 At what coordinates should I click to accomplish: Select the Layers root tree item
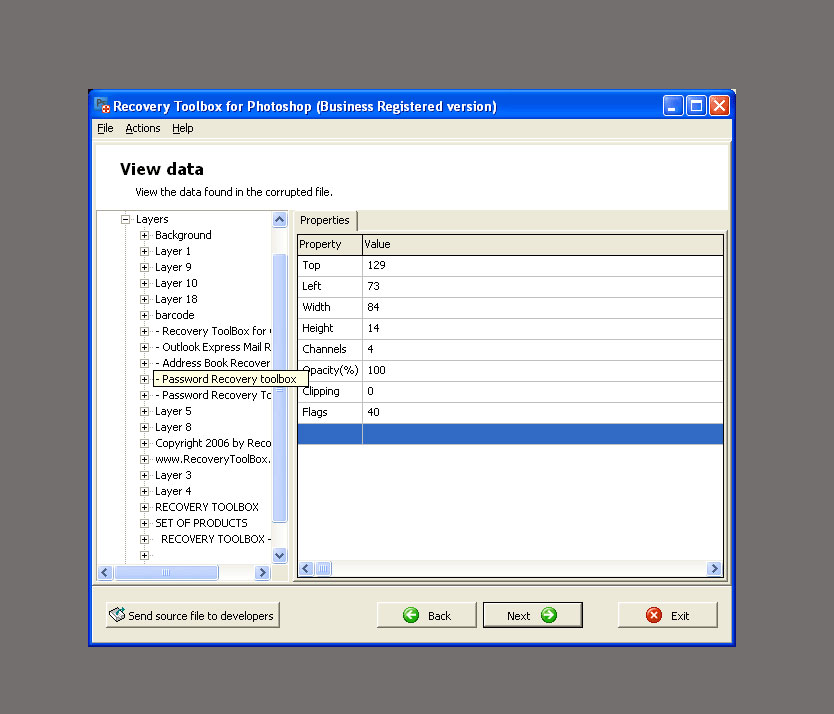[x=152, y=219]
